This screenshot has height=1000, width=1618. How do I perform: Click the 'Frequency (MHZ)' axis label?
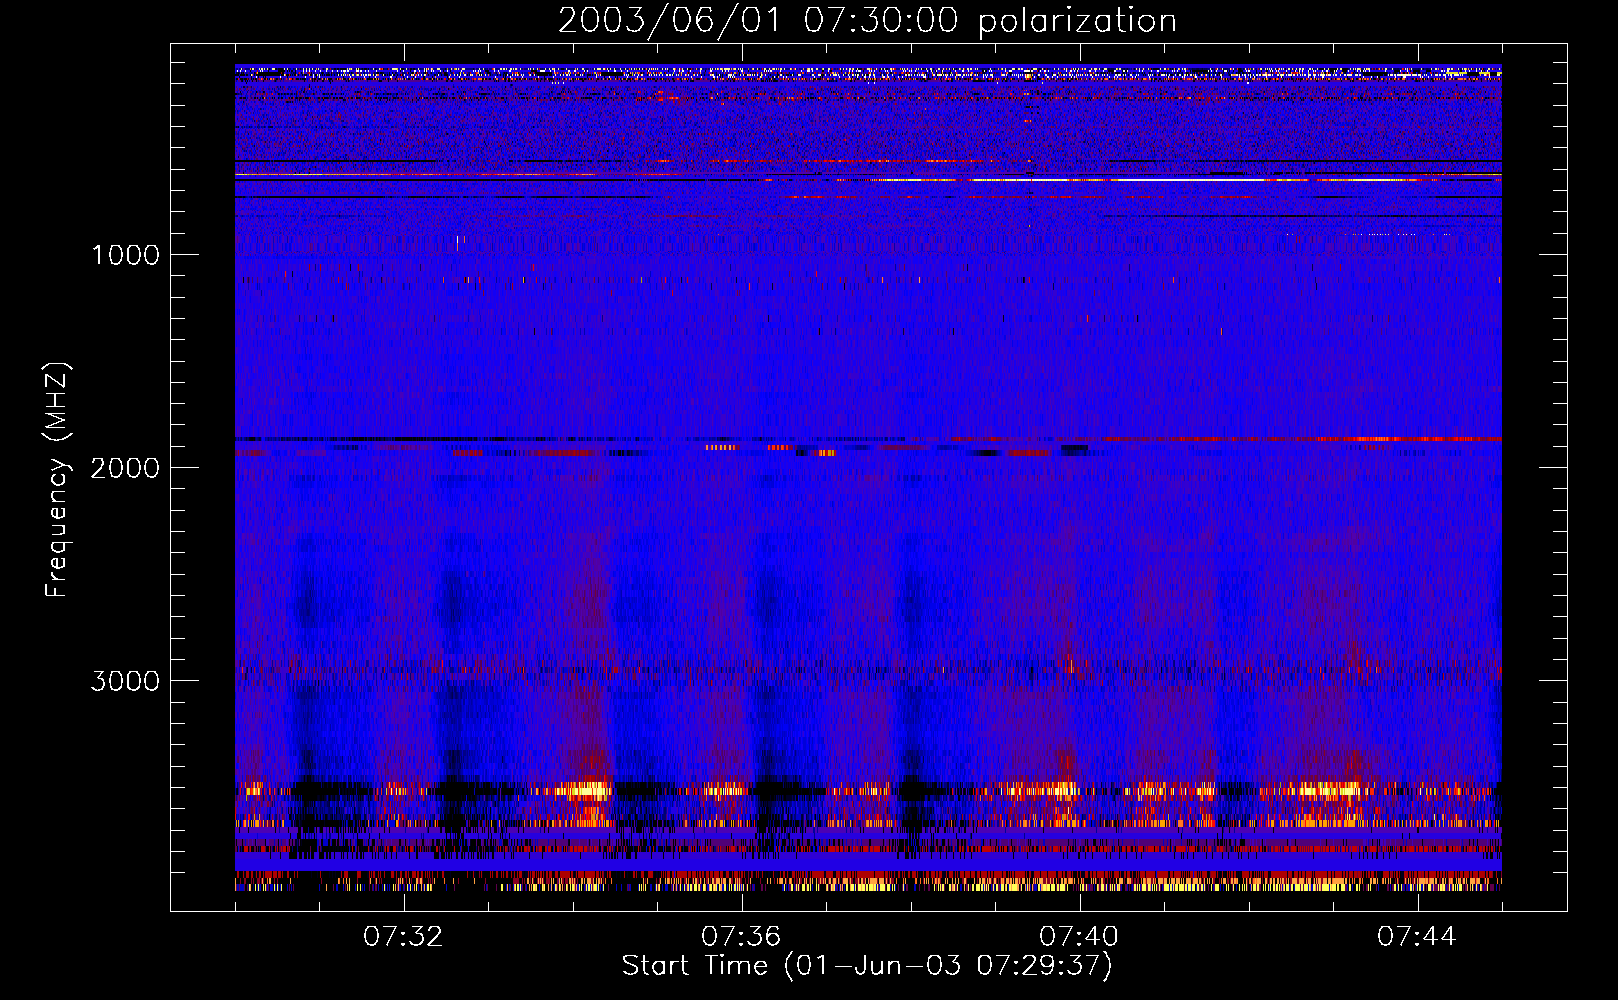pos(57,480)
